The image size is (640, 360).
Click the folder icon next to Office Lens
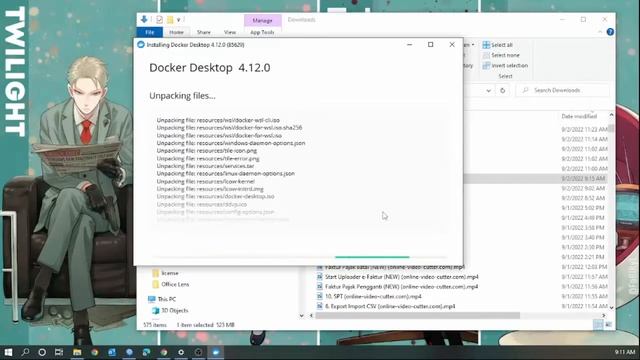pyautogui.click(x=155, y=284)
